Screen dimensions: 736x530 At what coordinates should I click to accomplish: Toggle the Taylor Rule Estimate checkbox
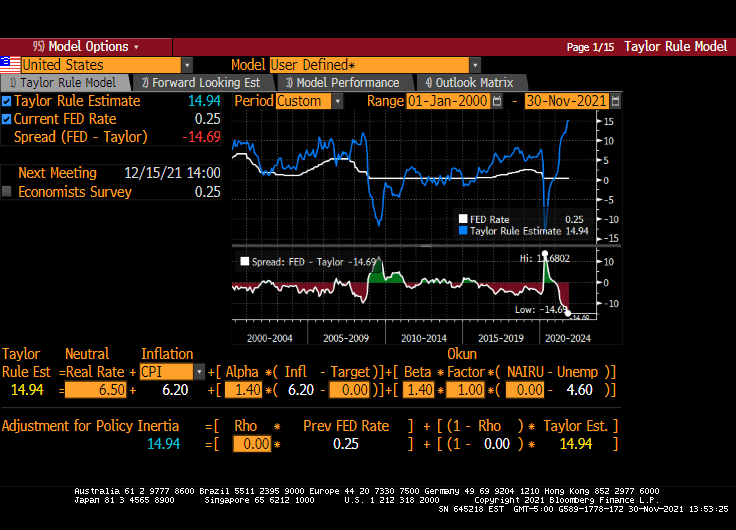8,101
